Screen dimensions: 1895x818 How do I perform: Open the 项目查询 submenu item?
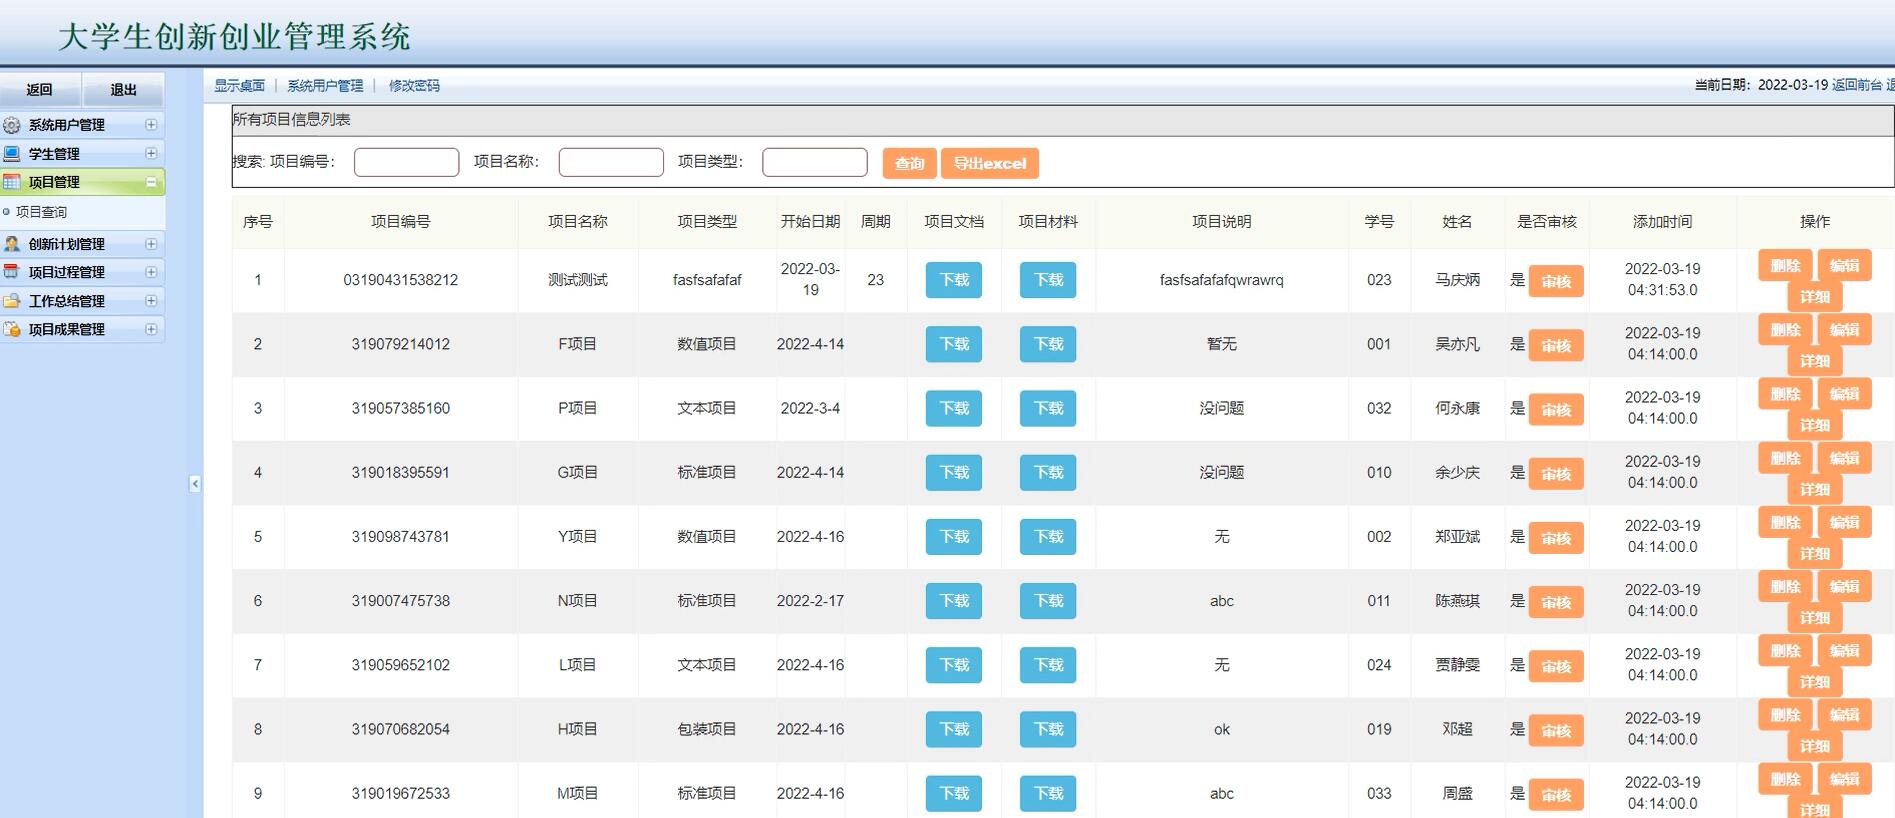41,212
